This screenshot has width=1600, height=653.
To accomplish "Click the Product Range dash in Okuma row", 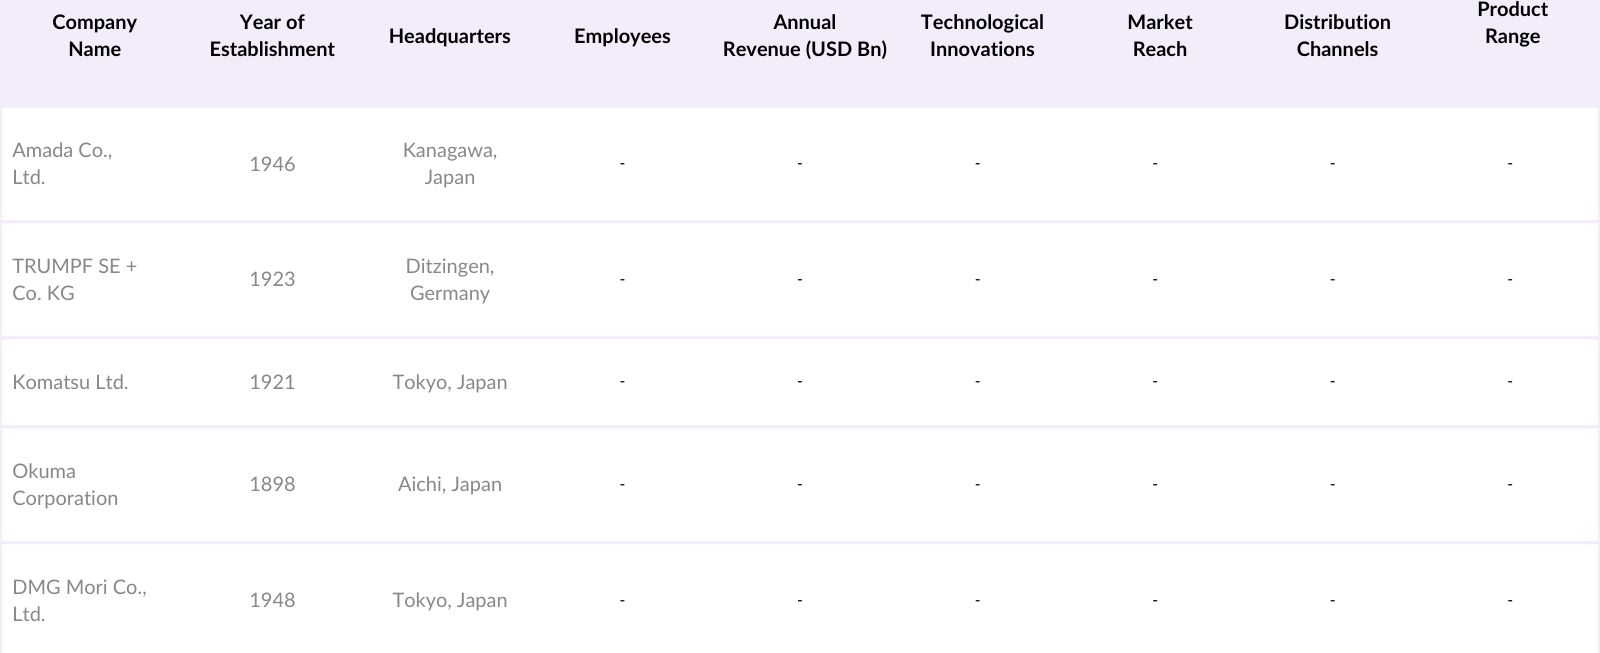I will [x=1509, y=484].
